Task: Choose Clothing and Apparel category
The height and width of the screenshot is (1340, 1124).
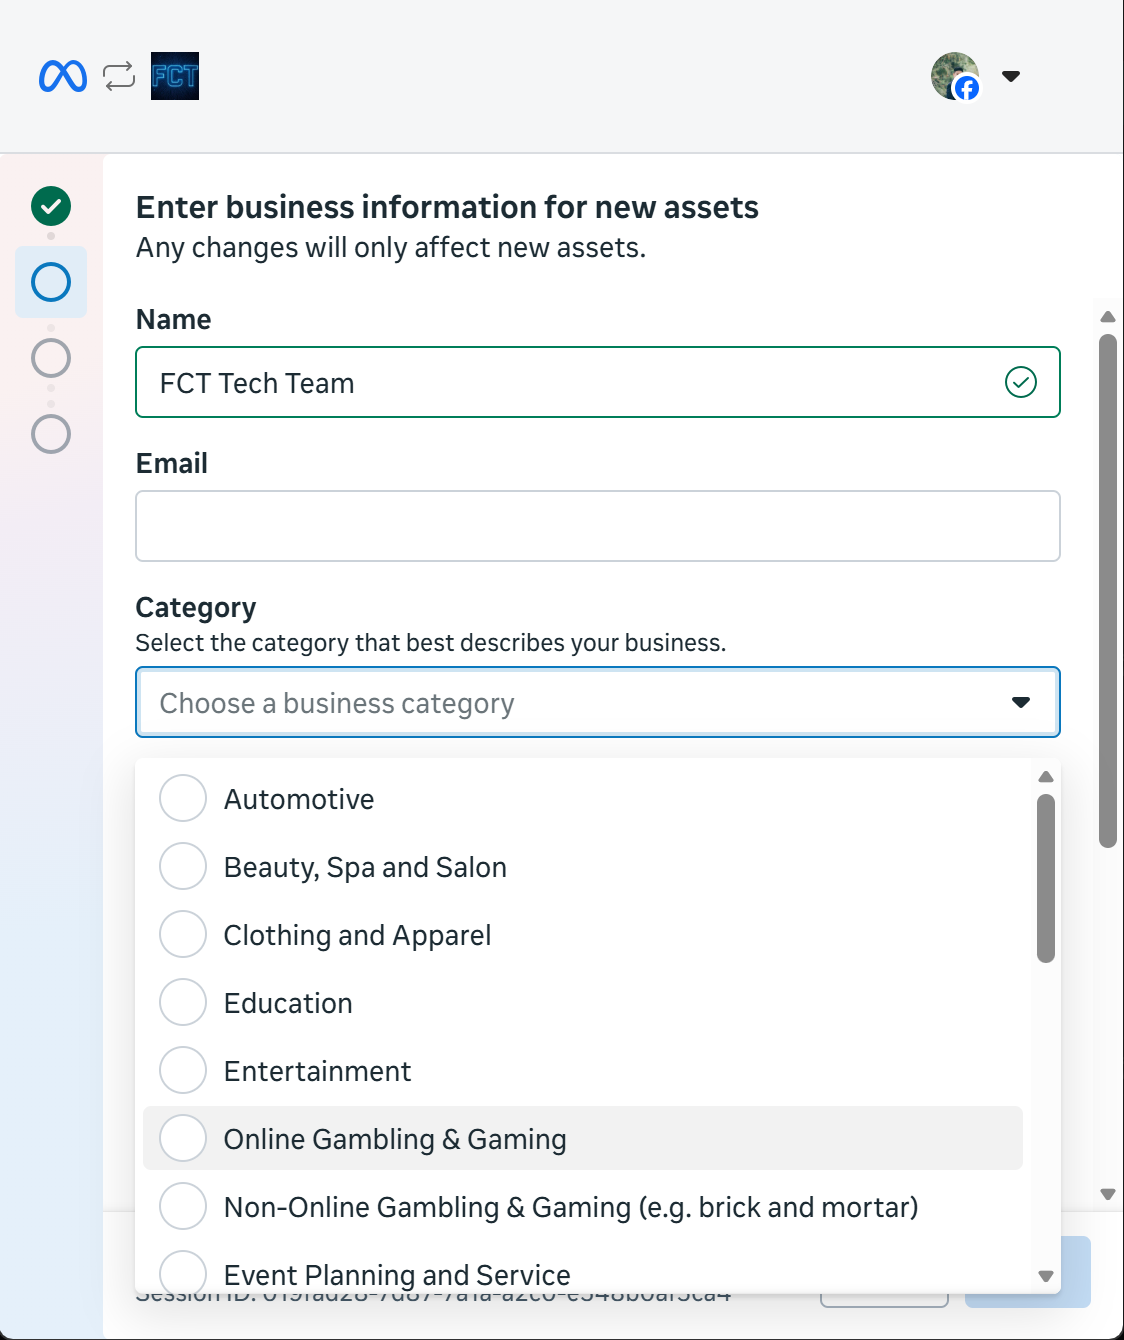Action: (x=583, y=934)
